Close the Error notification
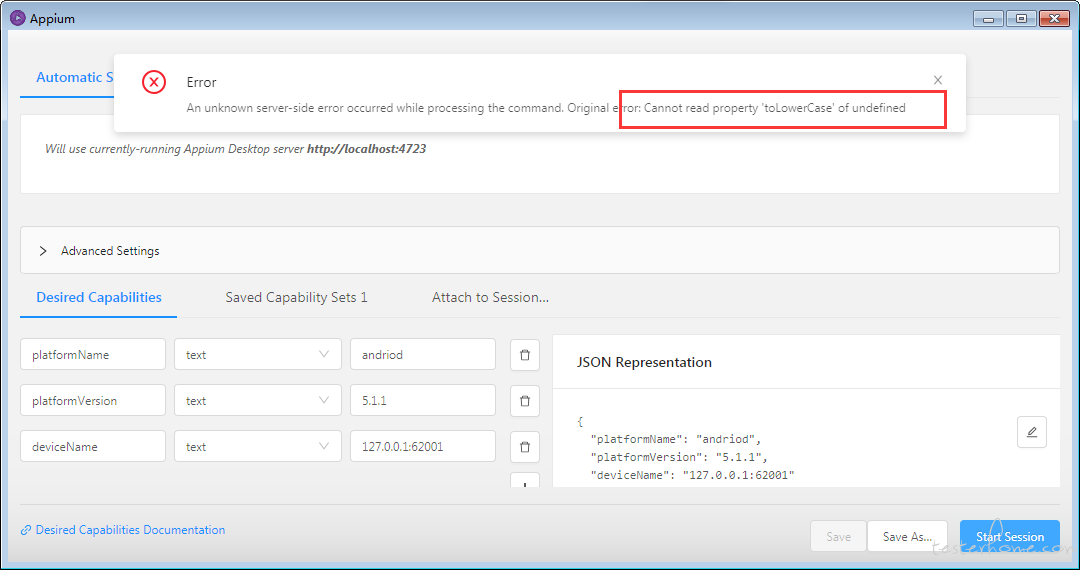This screenshot has height=570, width=1080. click(937, 81)
